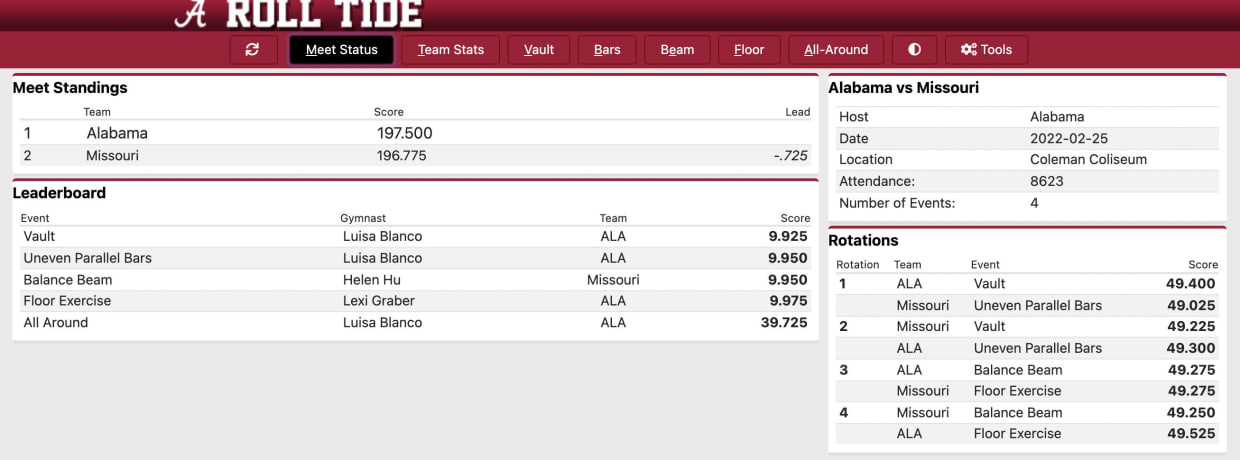
Task: Show the Floor tab
Action: click(749, 50)
